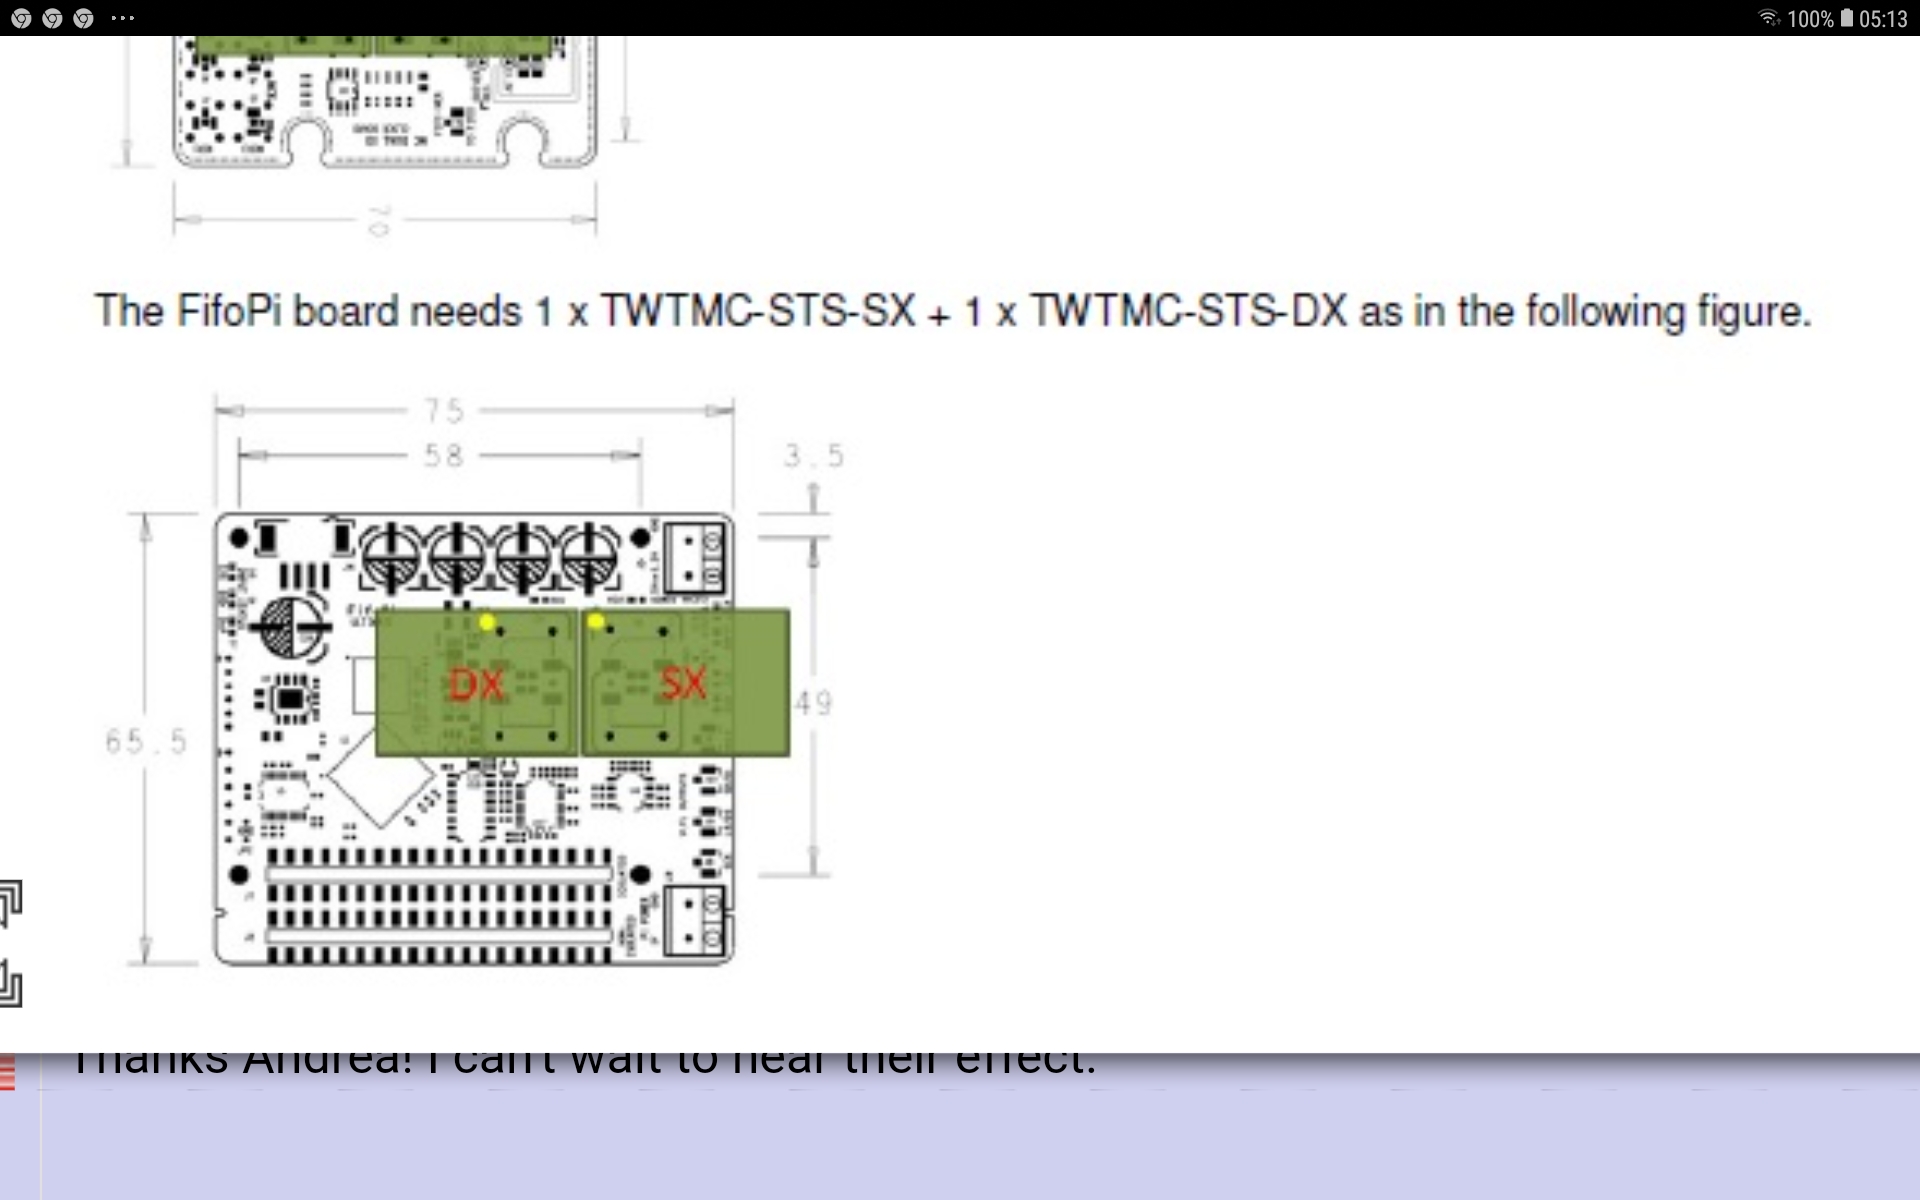
Task: Tap the 100% battery percentage text
Action: click(1810, 19)
